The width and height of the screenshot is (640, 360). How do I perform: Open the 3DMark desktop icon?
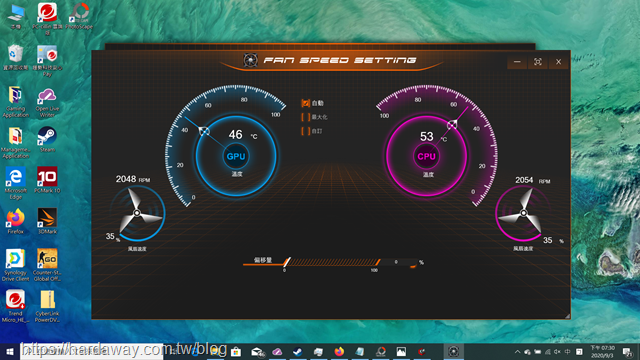tap(47, 221)
